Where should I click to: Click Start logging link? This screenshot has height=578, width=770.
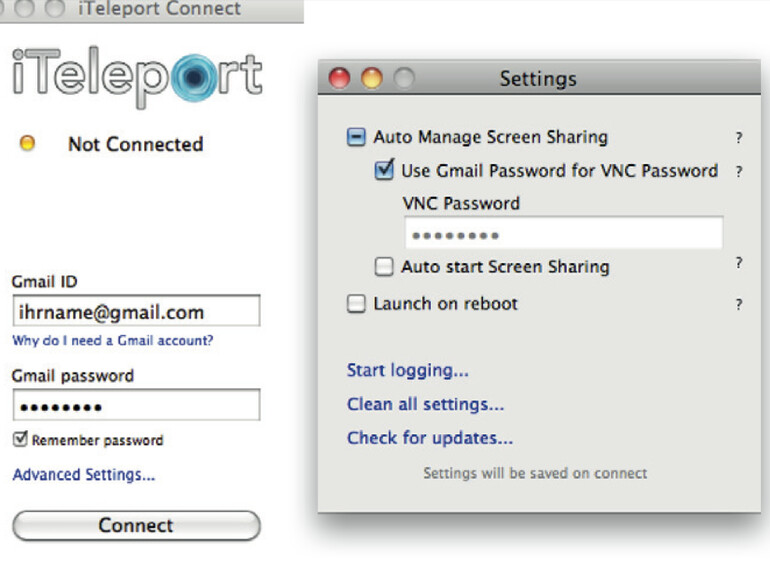click(x=407, y=371)
